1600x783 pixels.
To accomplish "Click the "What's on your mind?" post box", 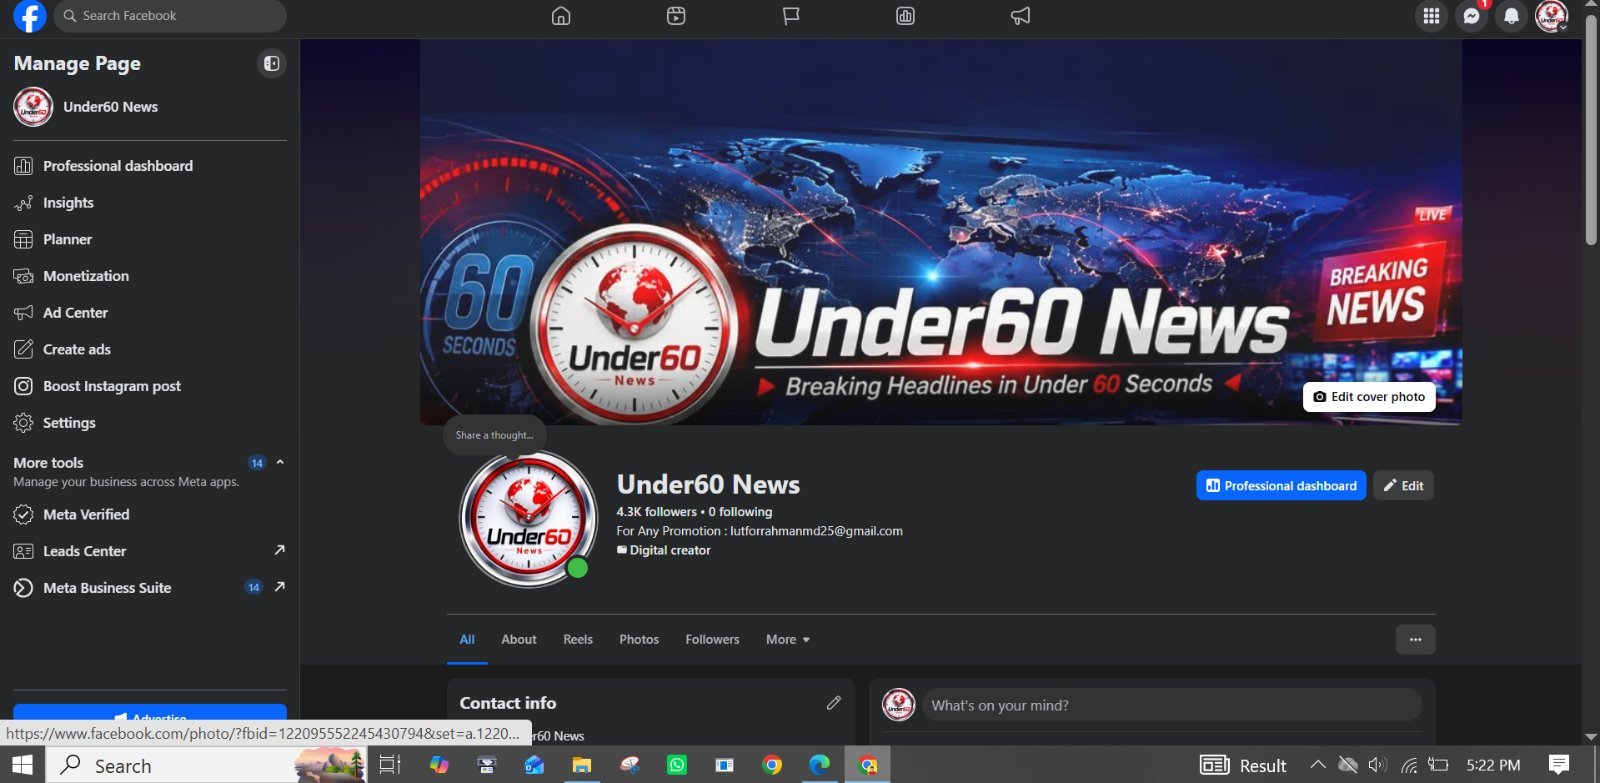I will pyautogui.click(x=1172, y=705).
